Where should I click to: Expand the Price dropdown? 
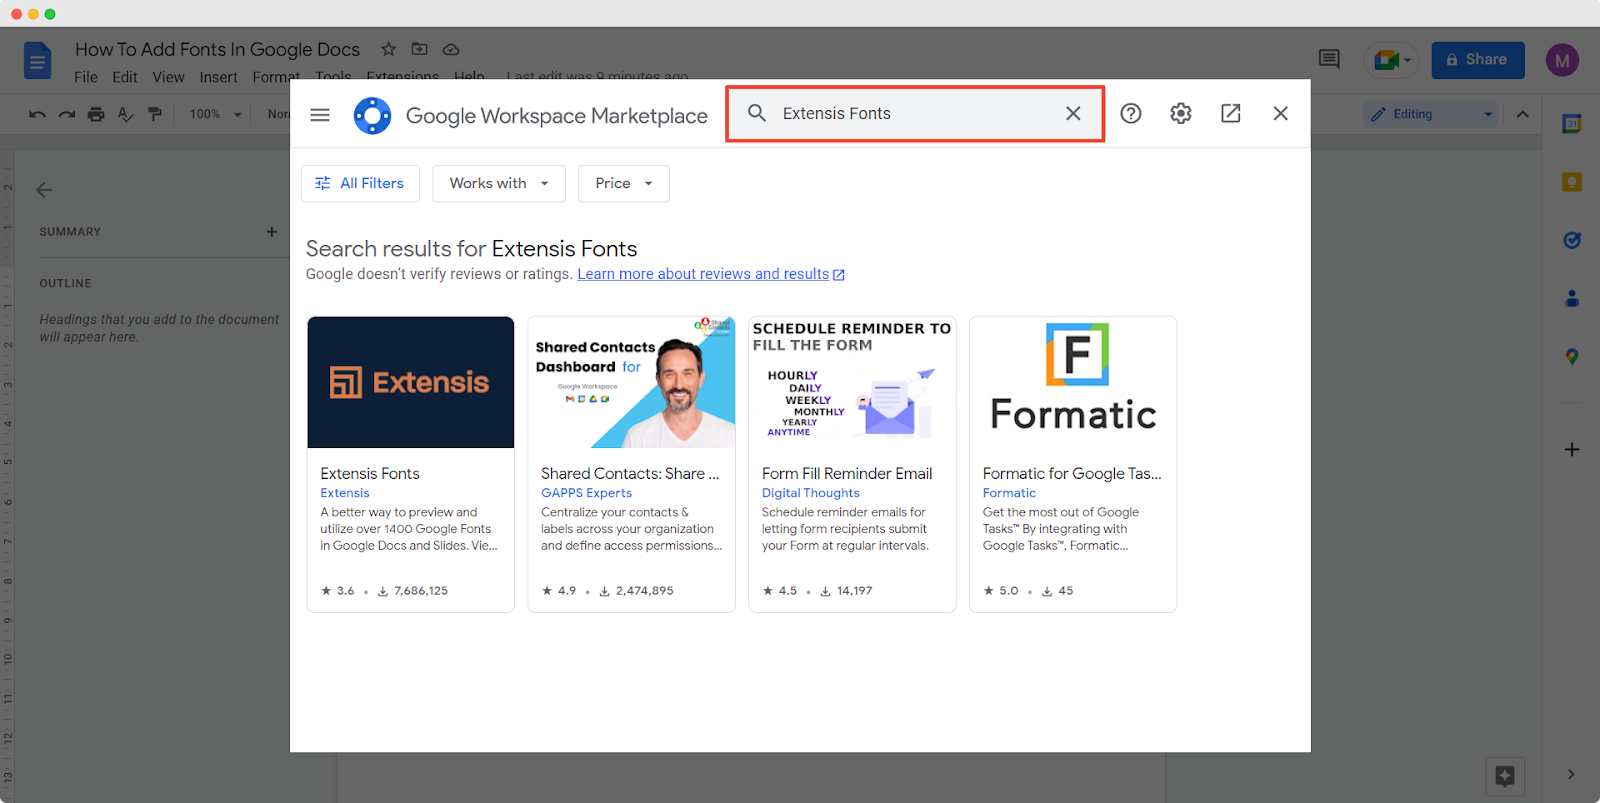624,183
